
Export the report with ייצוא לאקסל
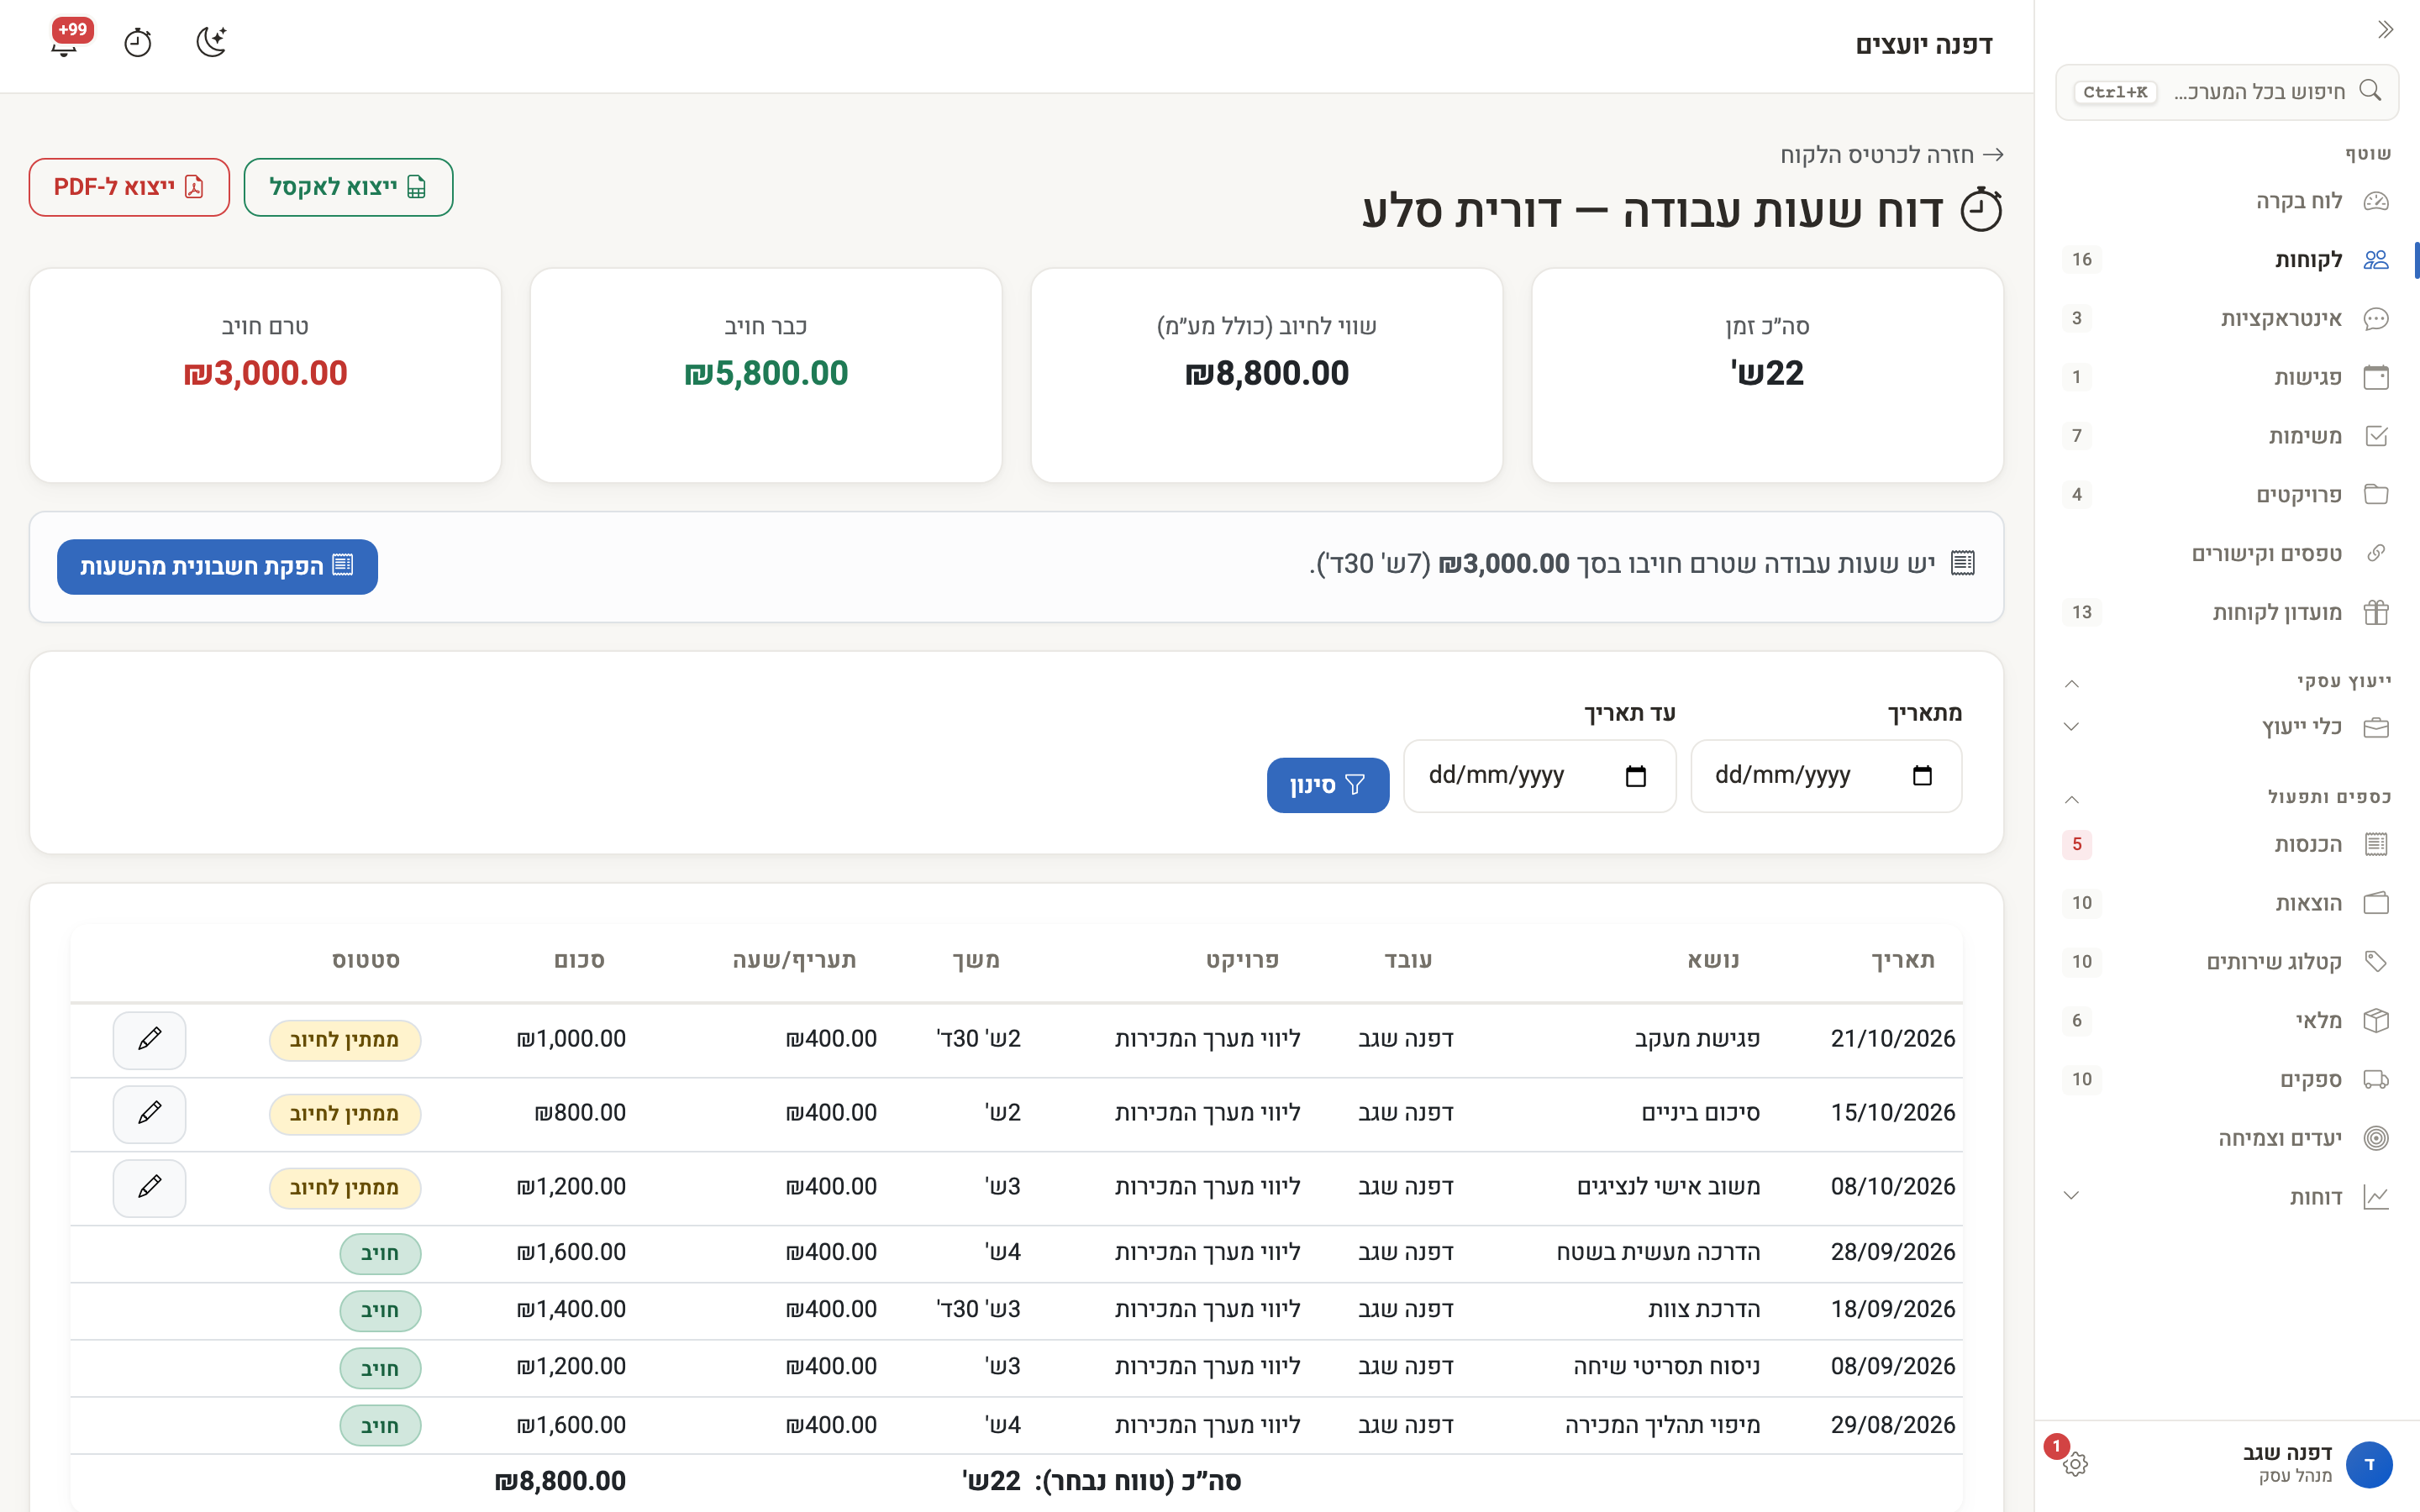348,187
